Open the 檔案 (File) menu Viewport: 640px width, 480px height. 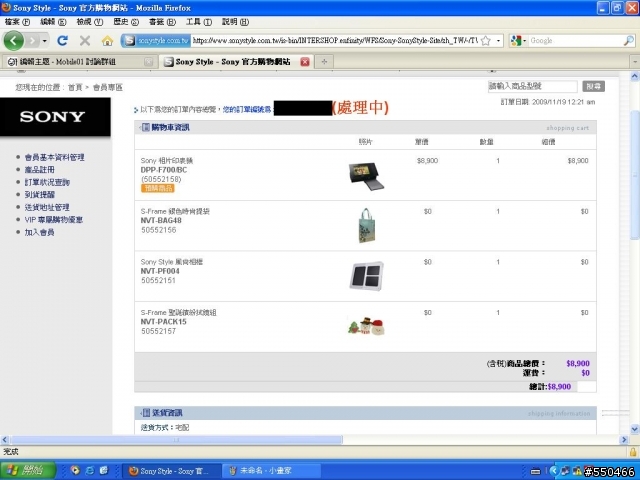[x=18, y=22]
